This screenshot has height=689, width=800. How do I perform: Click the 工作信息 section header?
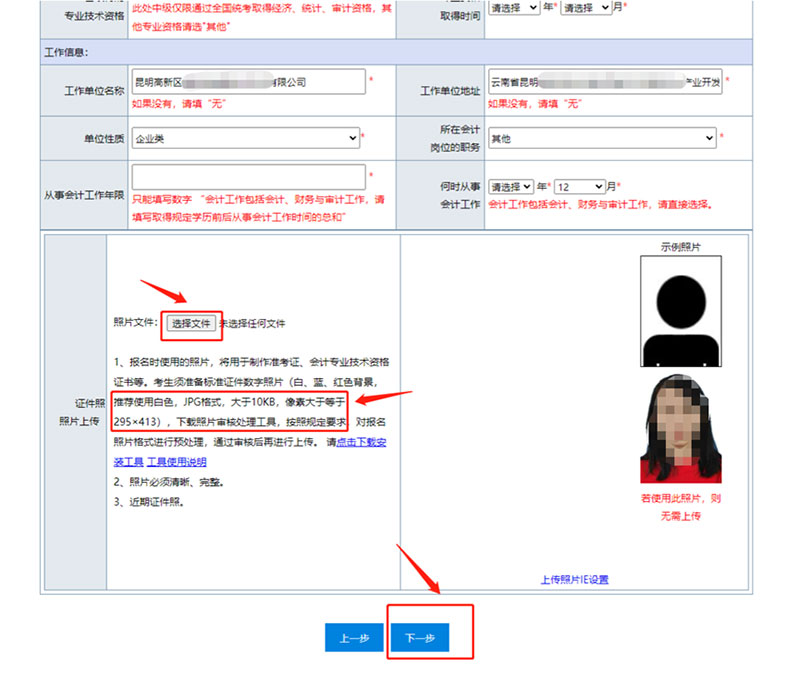[66, 51]
